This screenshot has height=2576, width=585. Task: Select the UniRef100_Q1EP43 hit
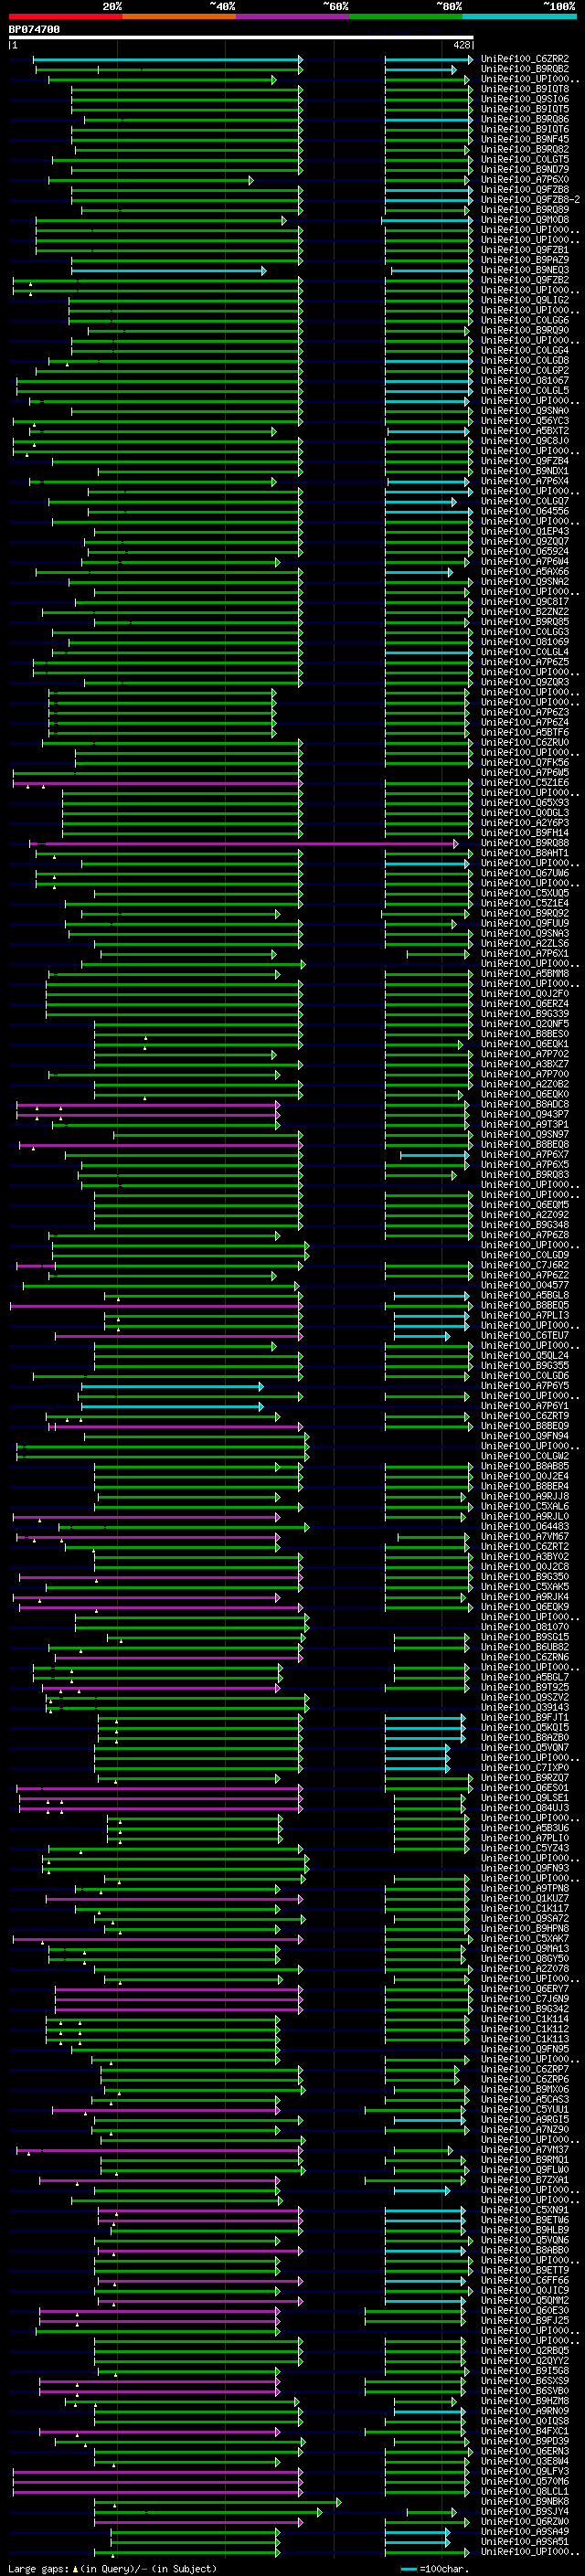click(x=525, y=531)
